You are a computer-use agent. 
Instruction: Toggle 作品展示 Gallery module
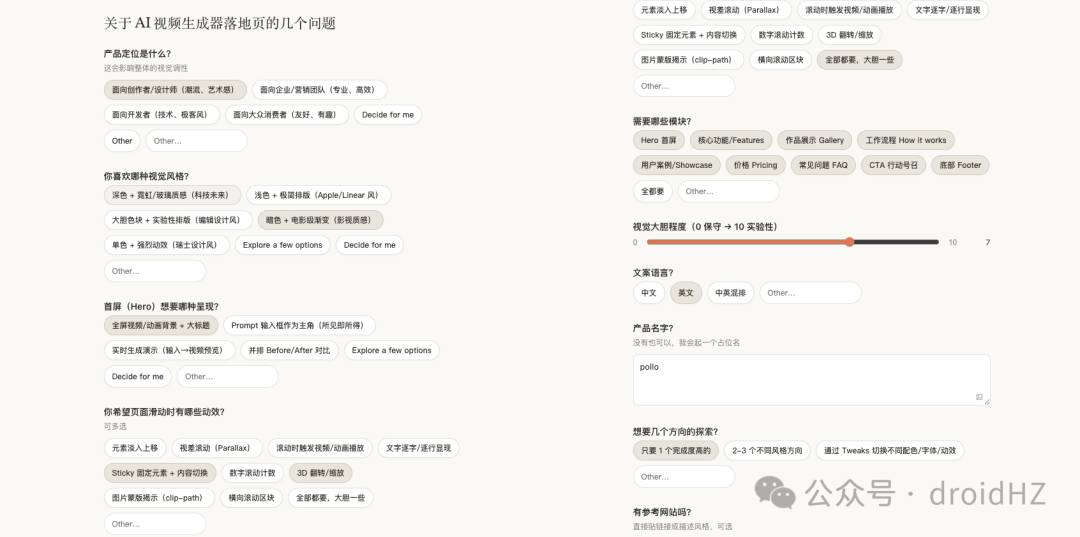(815, 140)
